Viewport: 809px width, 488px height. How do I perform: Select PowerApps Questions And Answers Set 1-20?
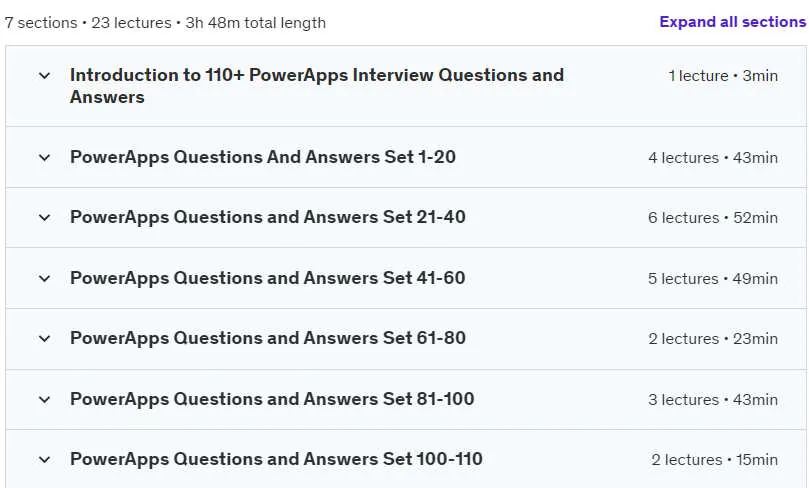point(263,157)
